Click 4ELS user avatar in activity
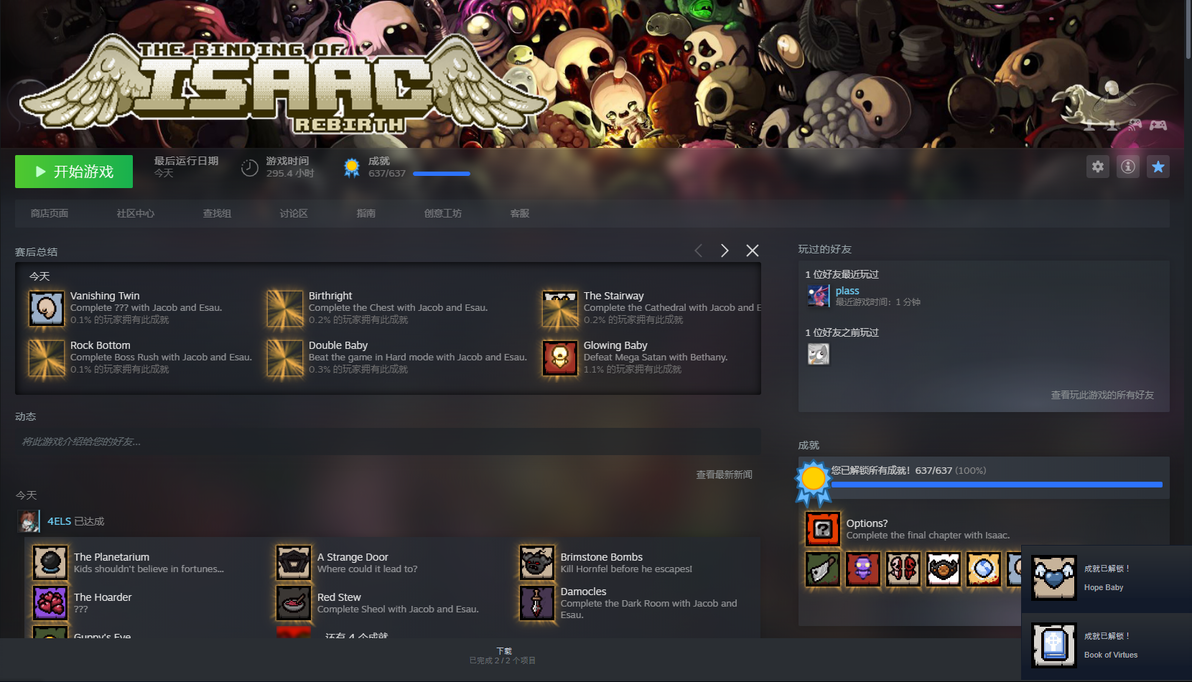Screen dimensions: 1192x682 [x=29, y=522]
